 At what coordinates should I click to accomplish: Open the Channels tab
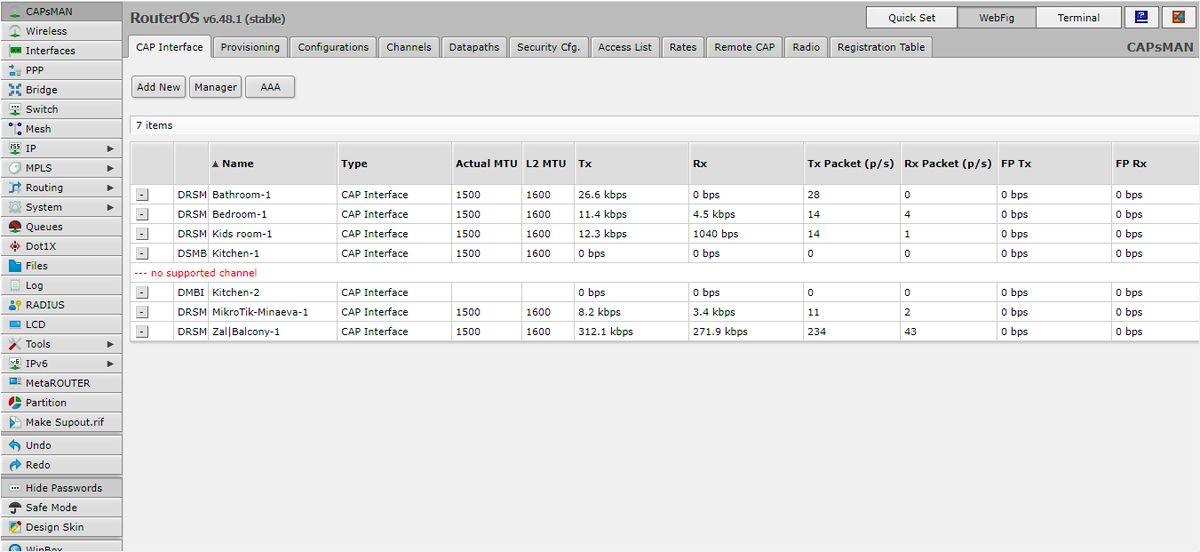tap(408, 47)
